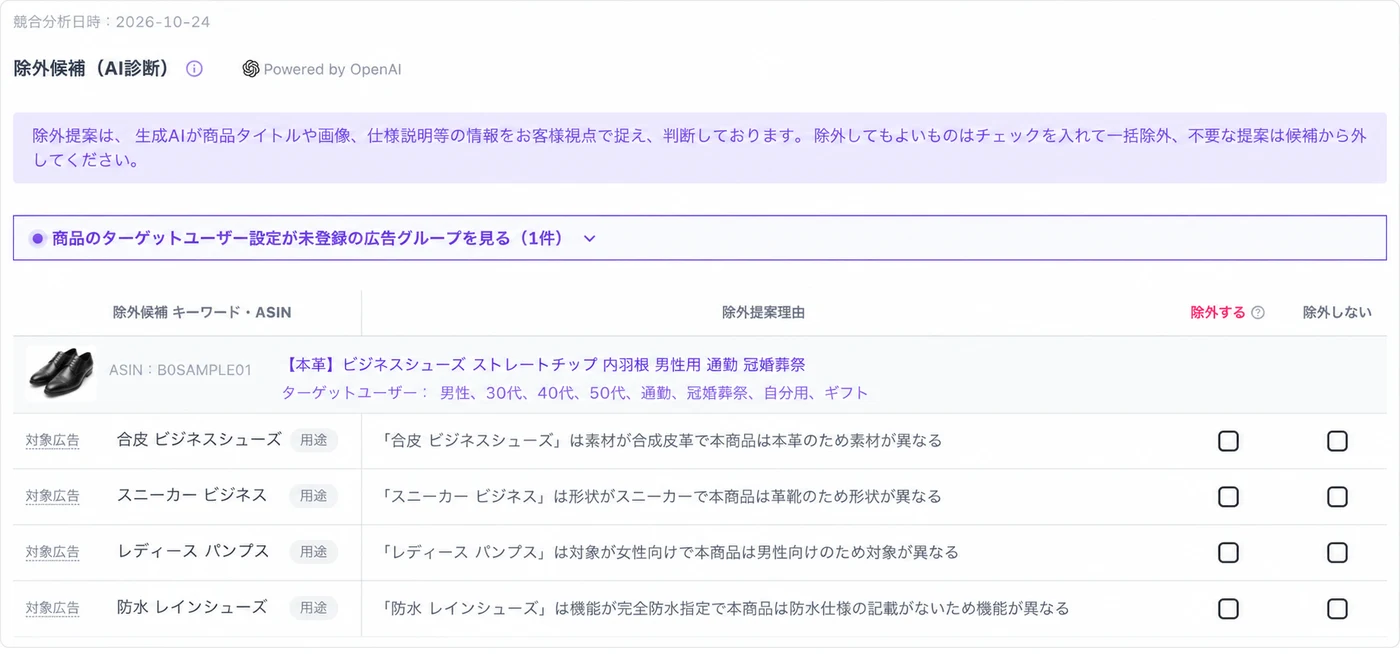The width and height of the screenshot is (1400, 654).
Task: Check 除外しない for 合皮 ビジネスシューズ
Action: point(1337,441)
